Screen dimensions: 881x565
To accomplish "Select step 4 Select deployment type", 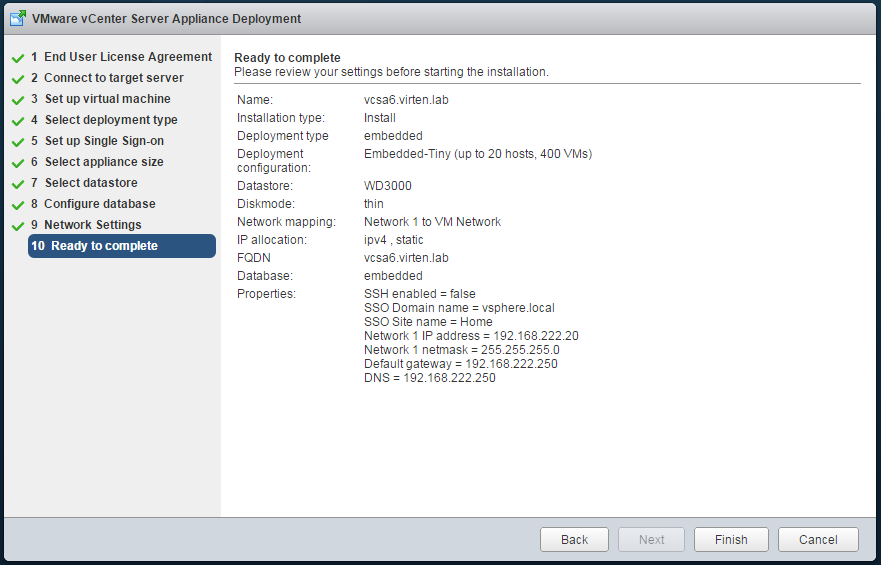I will tap(104, 120).
